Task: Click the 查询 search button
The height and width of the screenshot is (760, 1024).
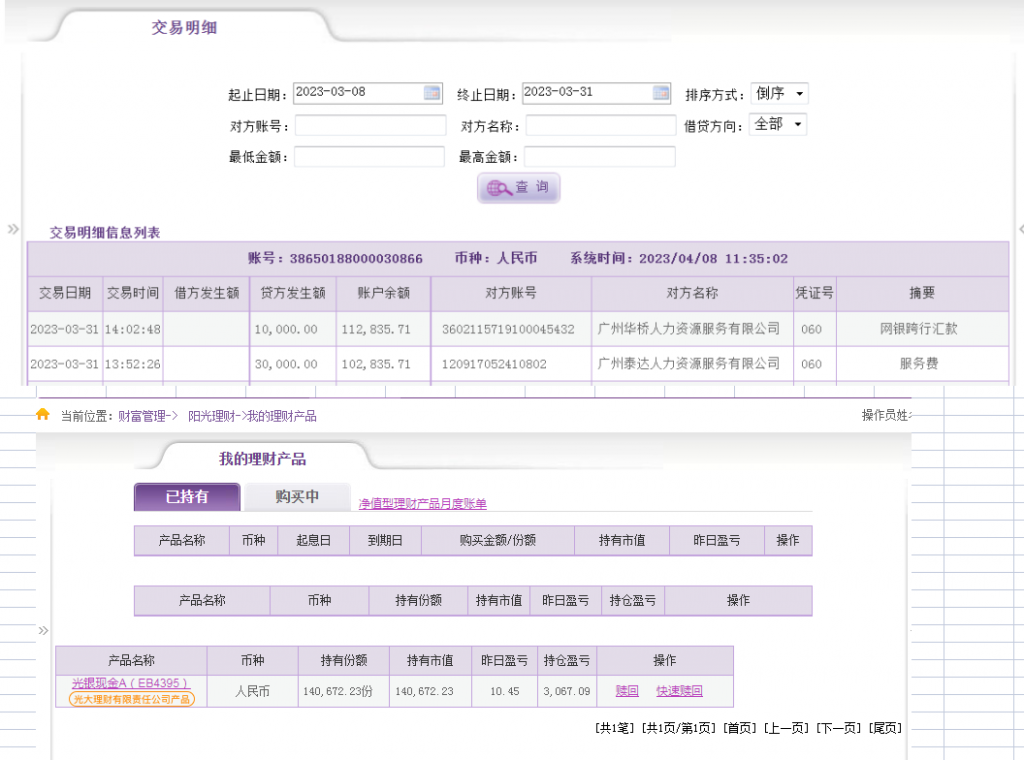Action: coord(519,188)
